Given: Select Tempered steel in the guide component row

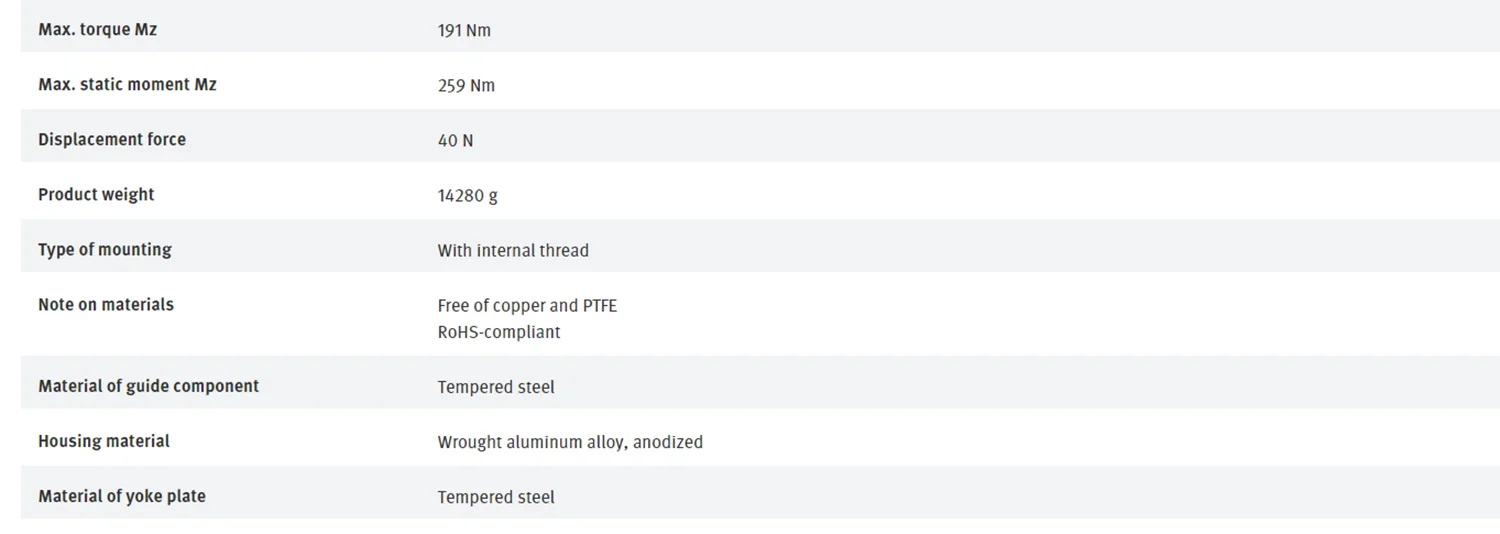Looking at the screenshot, I should 496,387.
